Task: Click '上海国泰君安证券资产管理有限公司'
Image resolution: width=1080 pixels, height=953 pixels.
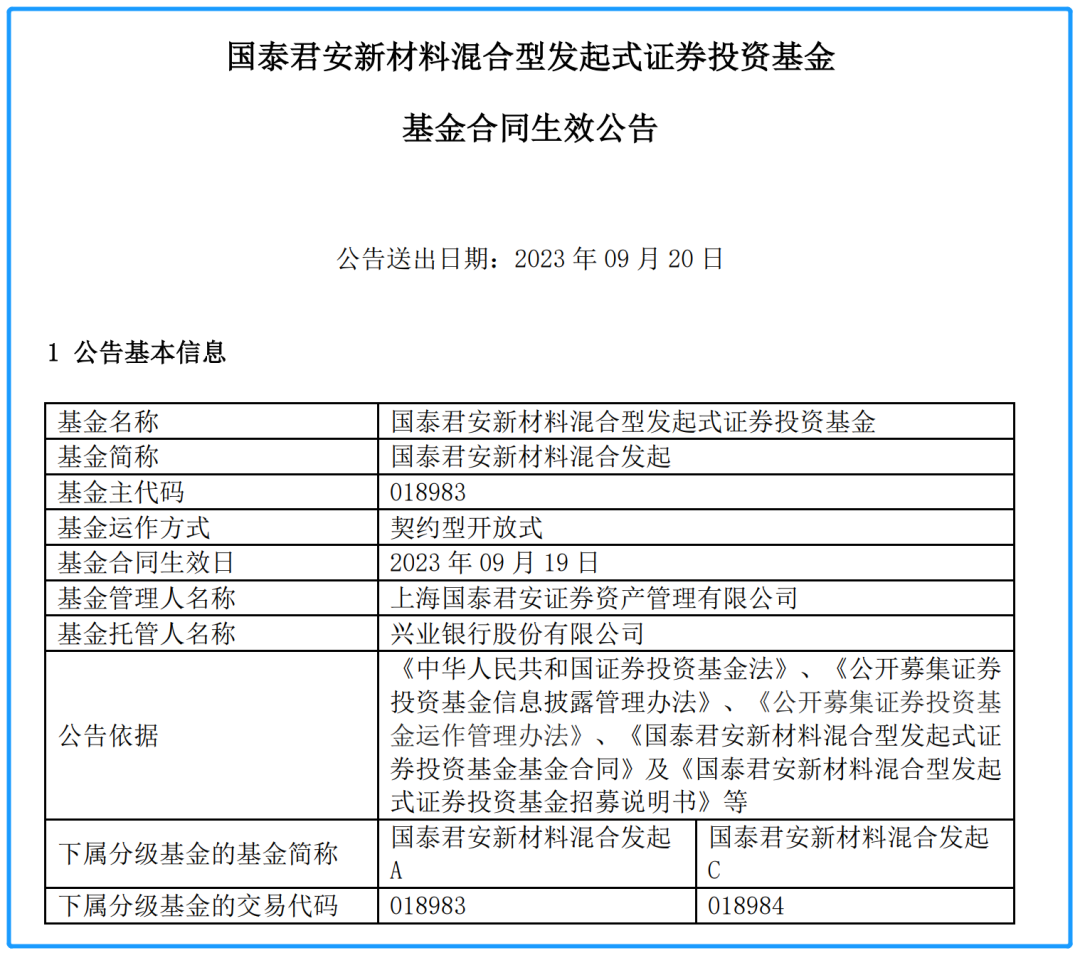Action: pos(594,598)
